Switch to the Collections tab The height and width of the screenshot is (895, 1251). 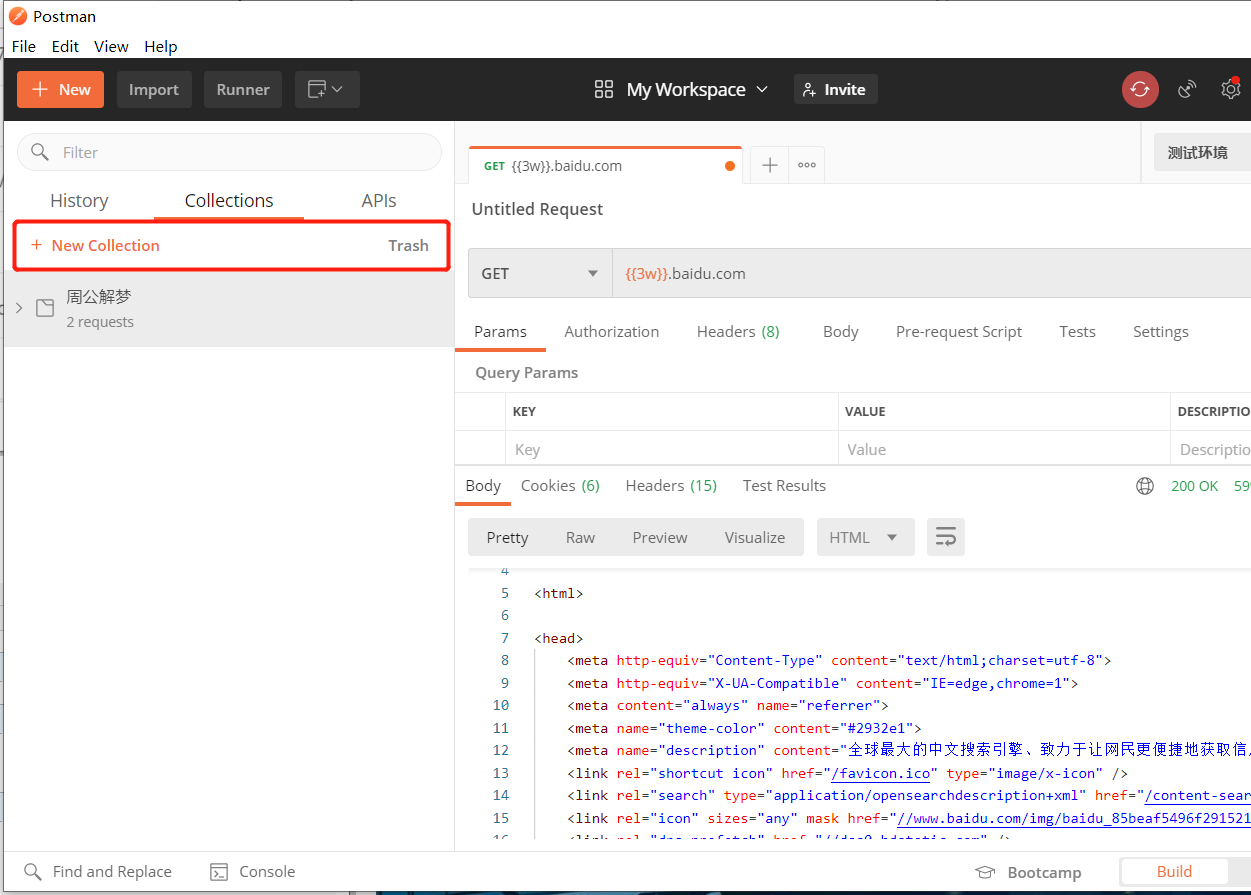(229, 201)
